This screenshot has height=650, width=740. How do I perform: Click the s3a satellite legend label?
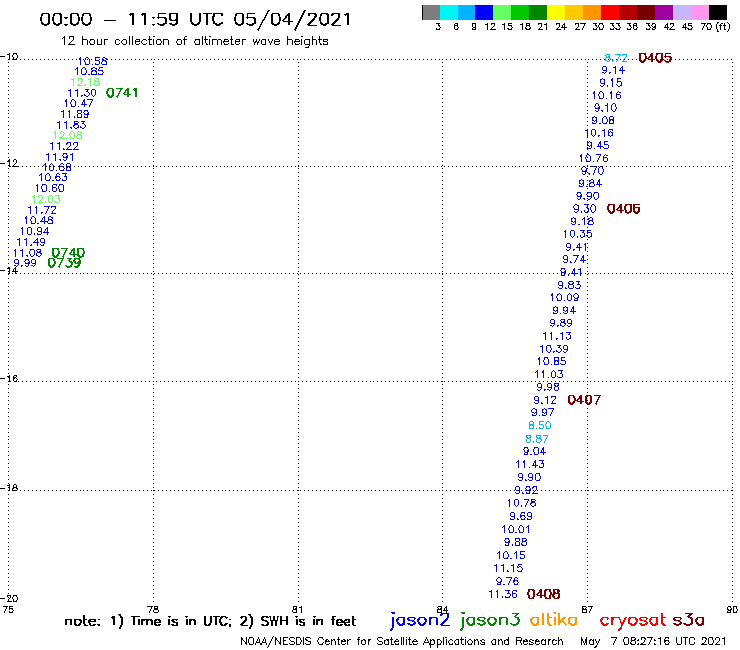click(x=688, y=620)
